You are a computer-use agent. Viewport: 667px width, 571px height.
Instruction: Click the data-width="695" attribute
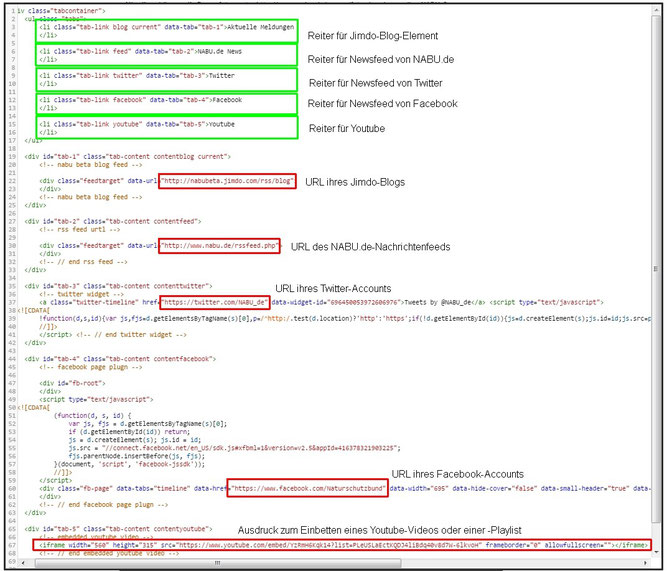tap(419, 488)
